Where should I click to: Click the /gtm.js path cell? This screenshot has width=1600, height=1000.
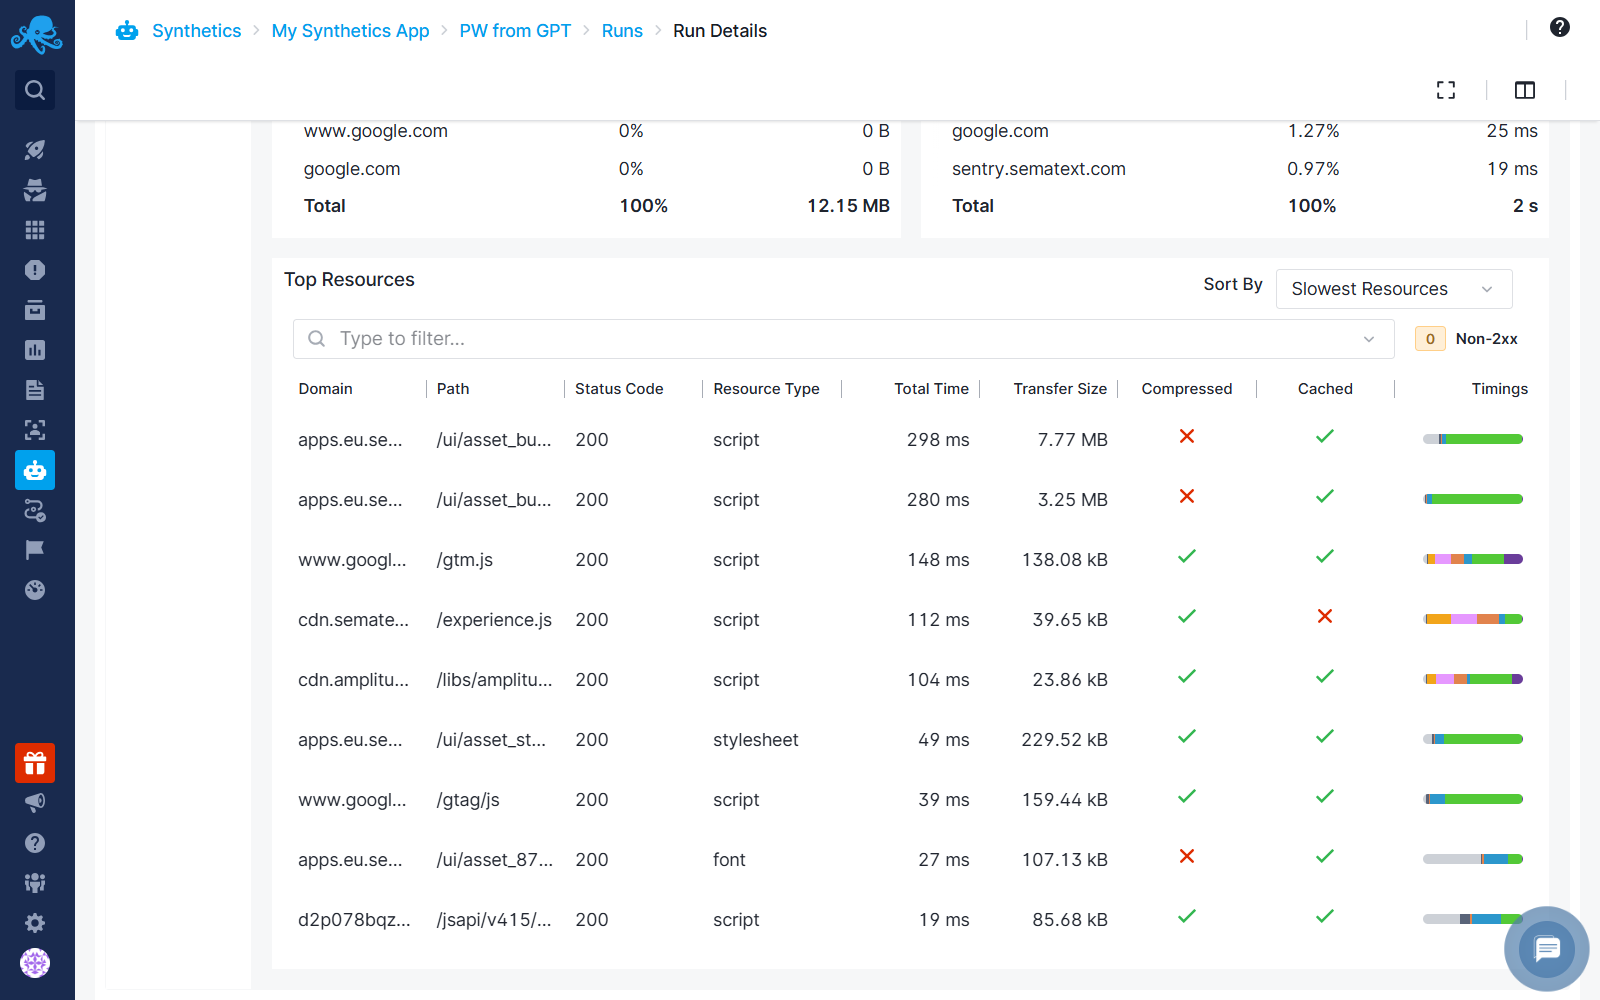point(465,560)
